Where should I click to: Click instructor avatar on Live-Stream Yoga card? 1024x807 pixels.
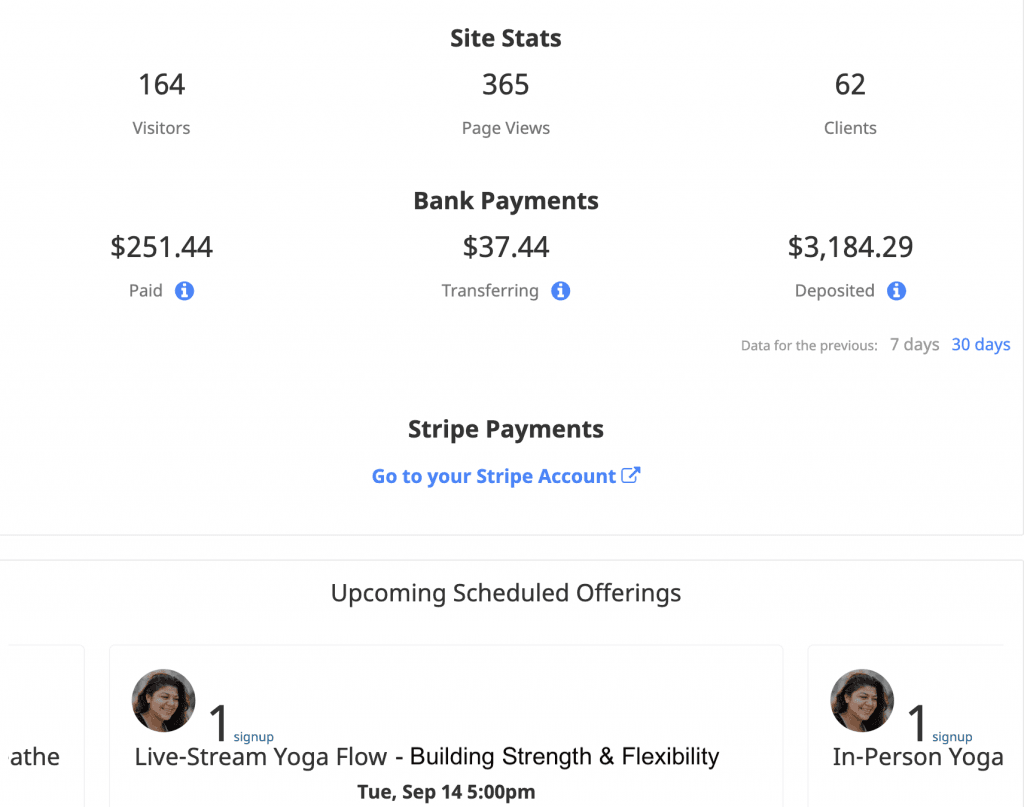(163, 700)
